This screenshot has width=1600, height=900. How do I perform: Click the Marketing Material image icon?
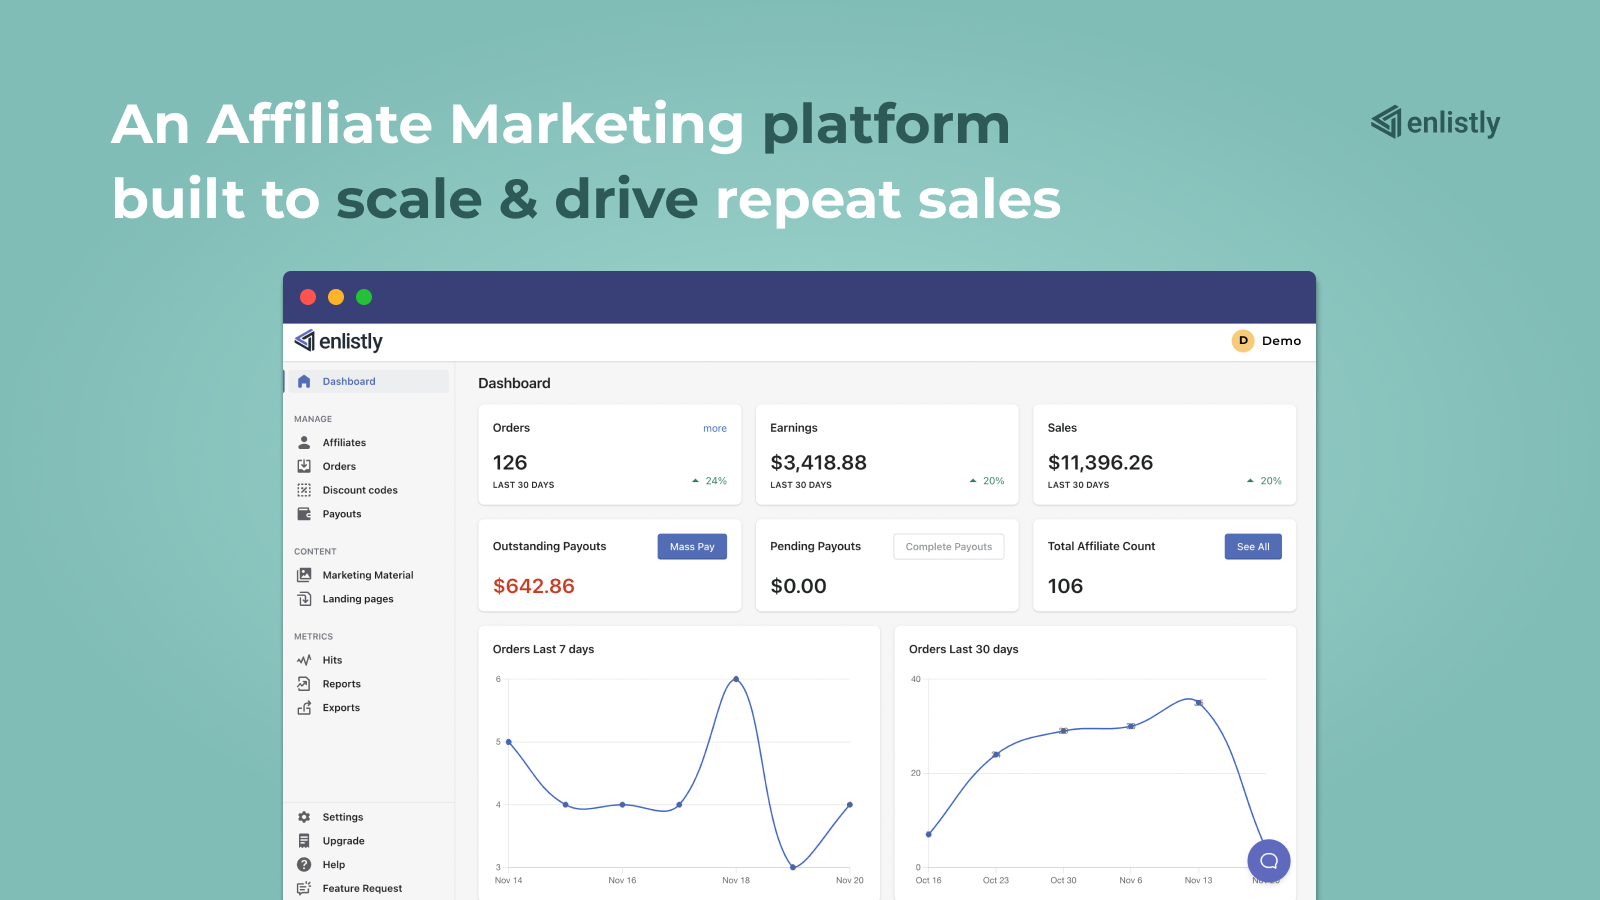[x=304, y=575]
